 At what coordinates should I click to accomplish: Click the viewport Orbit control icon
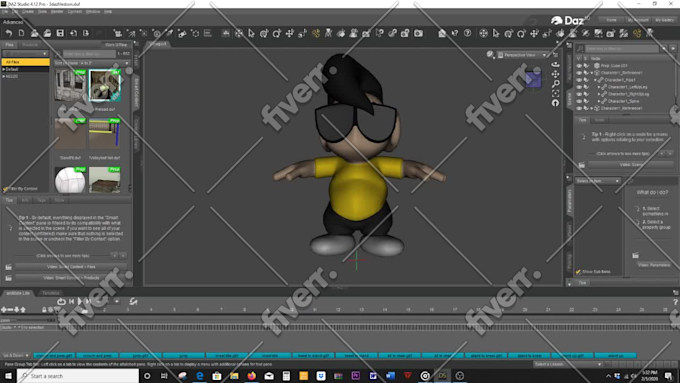tap(555, 64)
